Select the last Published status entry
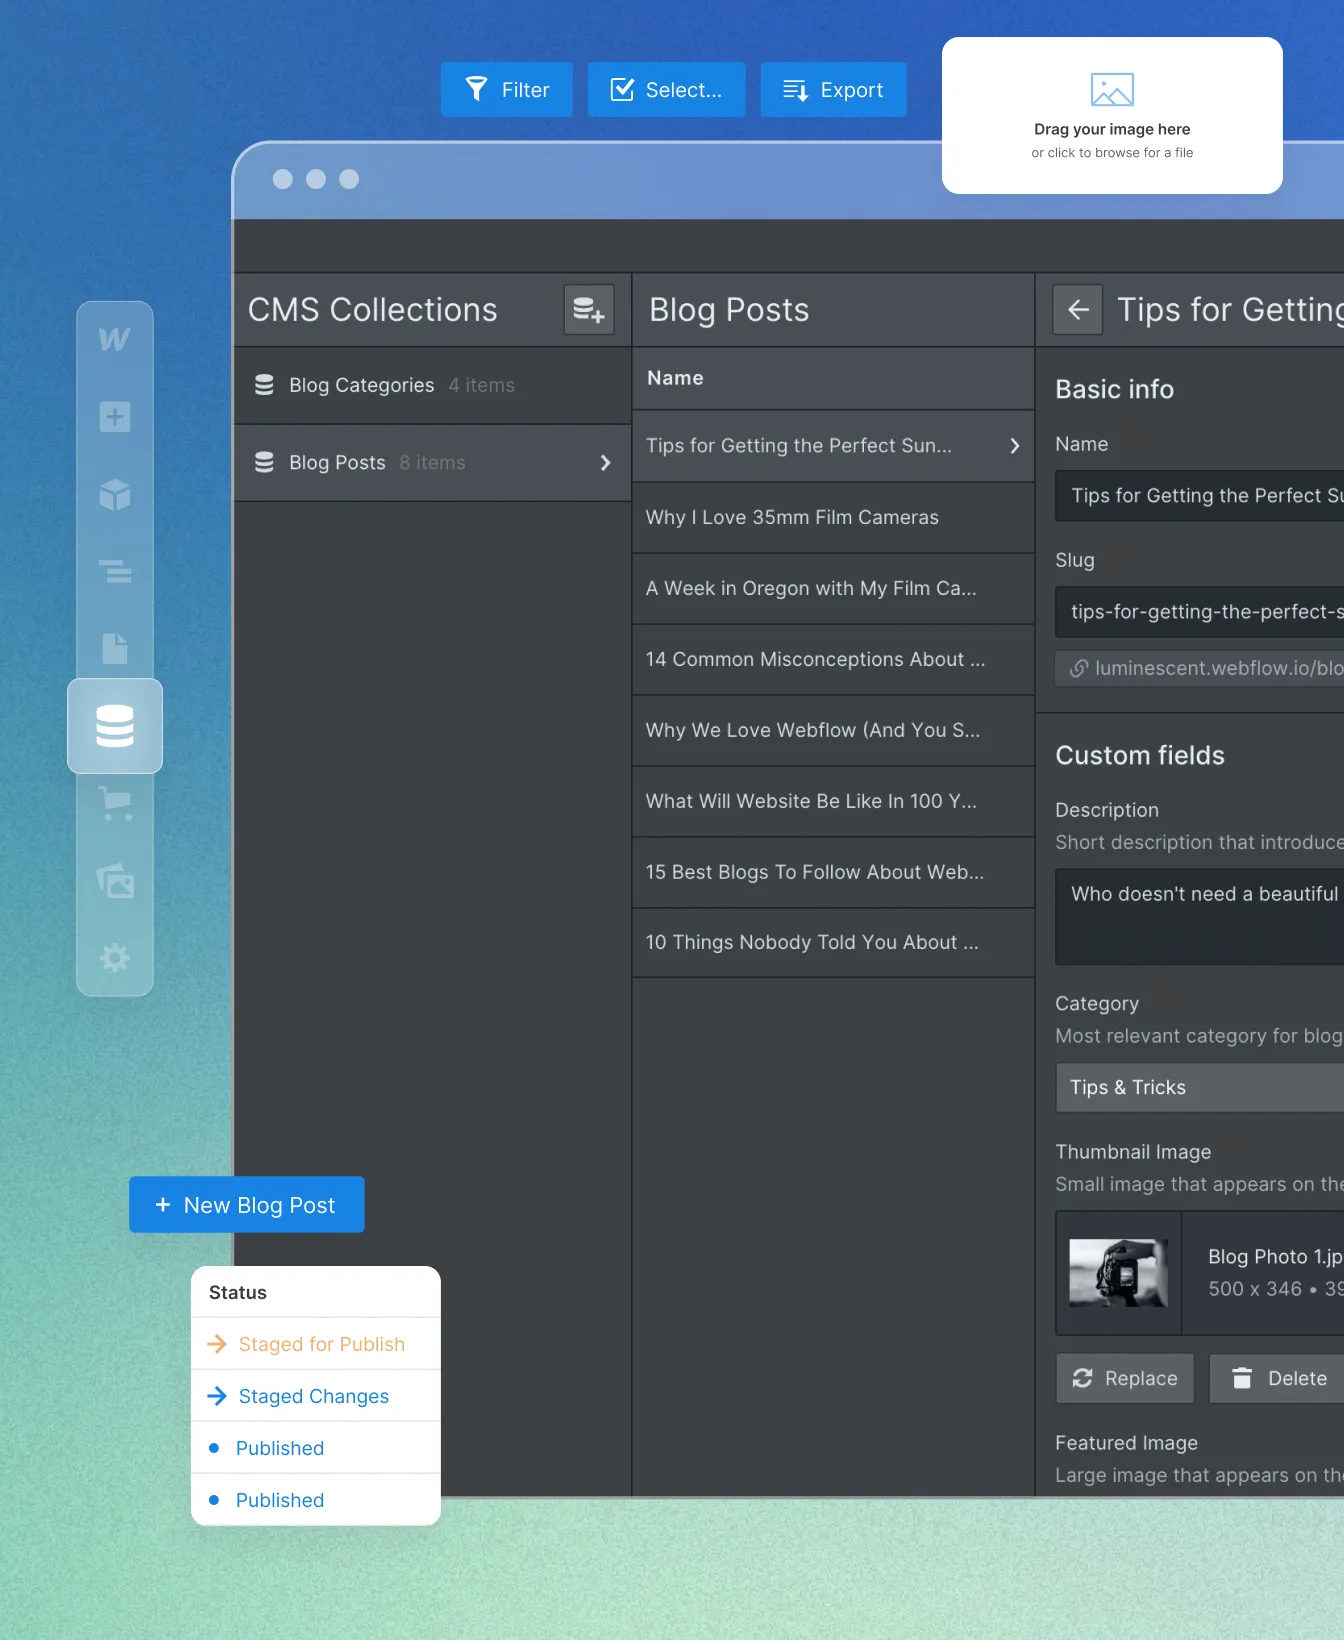The width and height of the screenshot is (1344, 1640). point(316,1500)
